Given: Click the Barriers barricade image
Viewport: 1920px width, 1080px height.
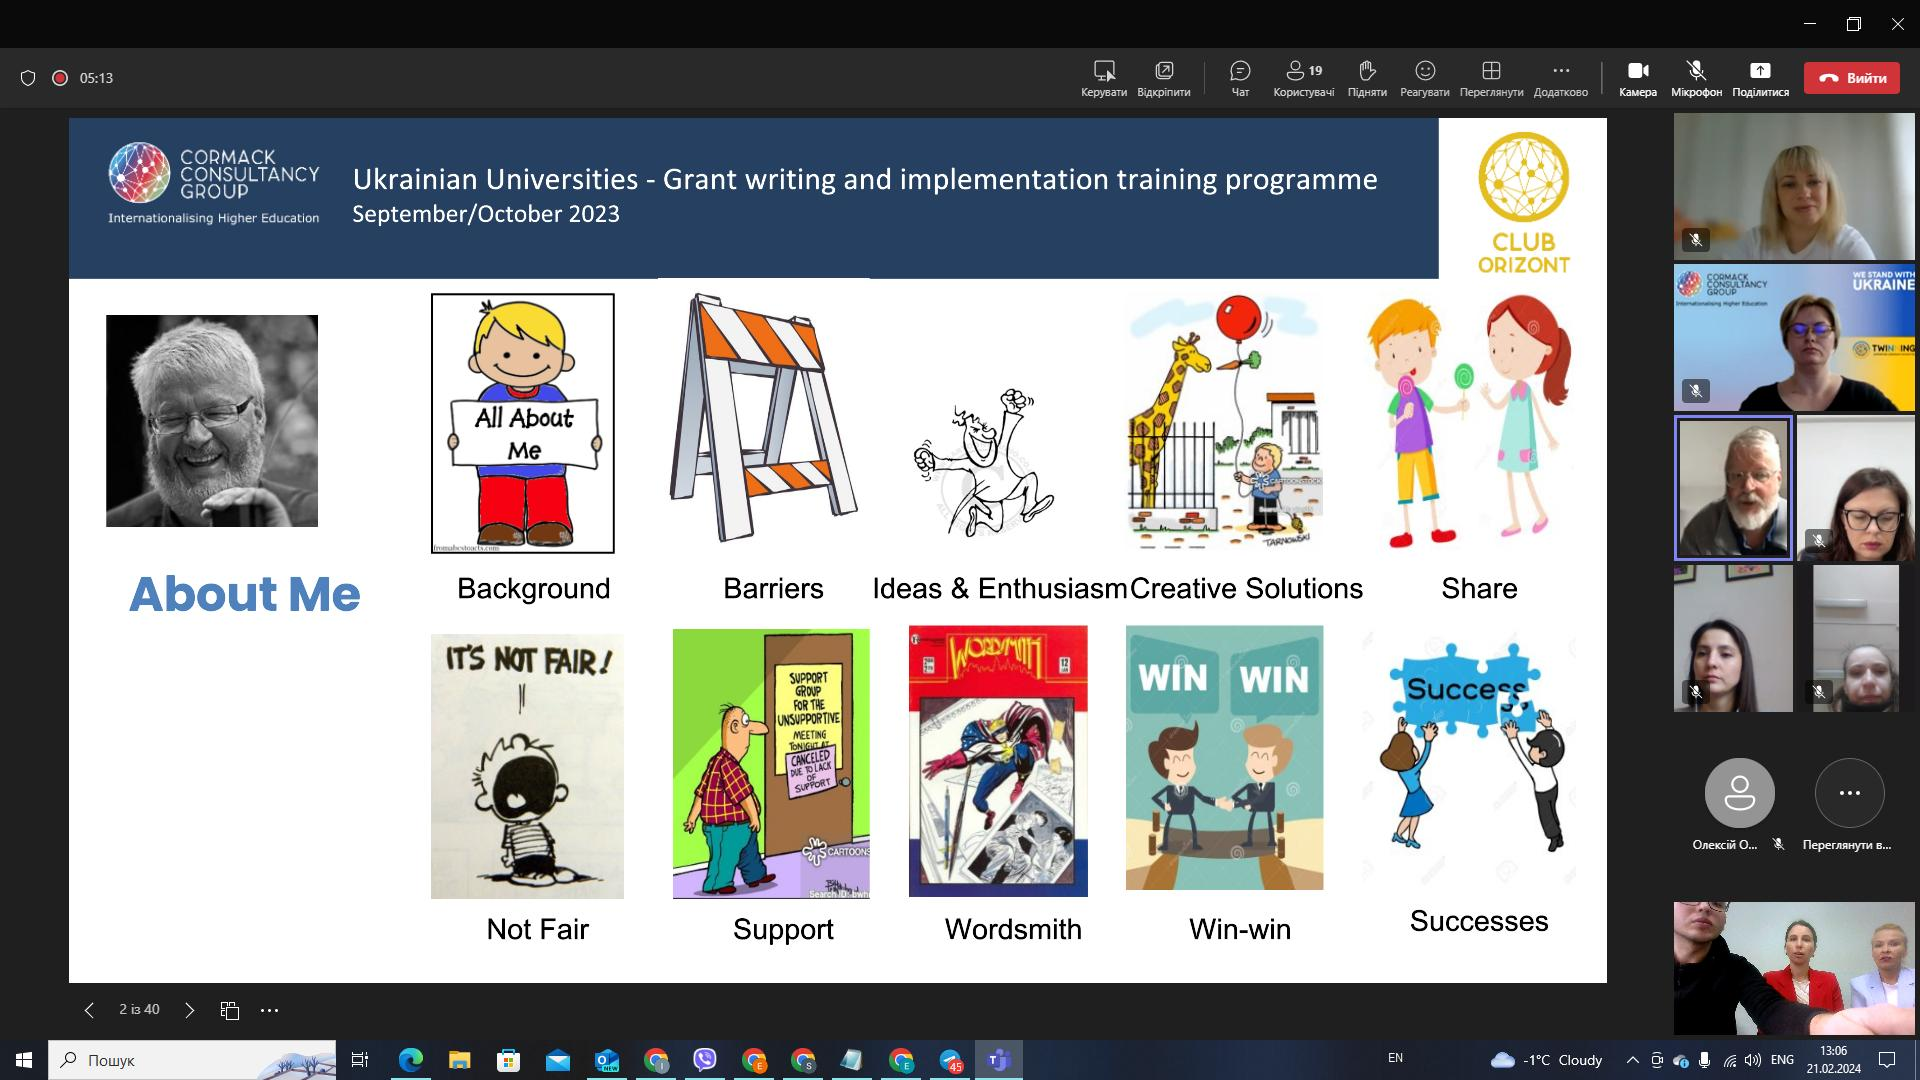Looking at the screenshot, I should (x=763, y=419).
